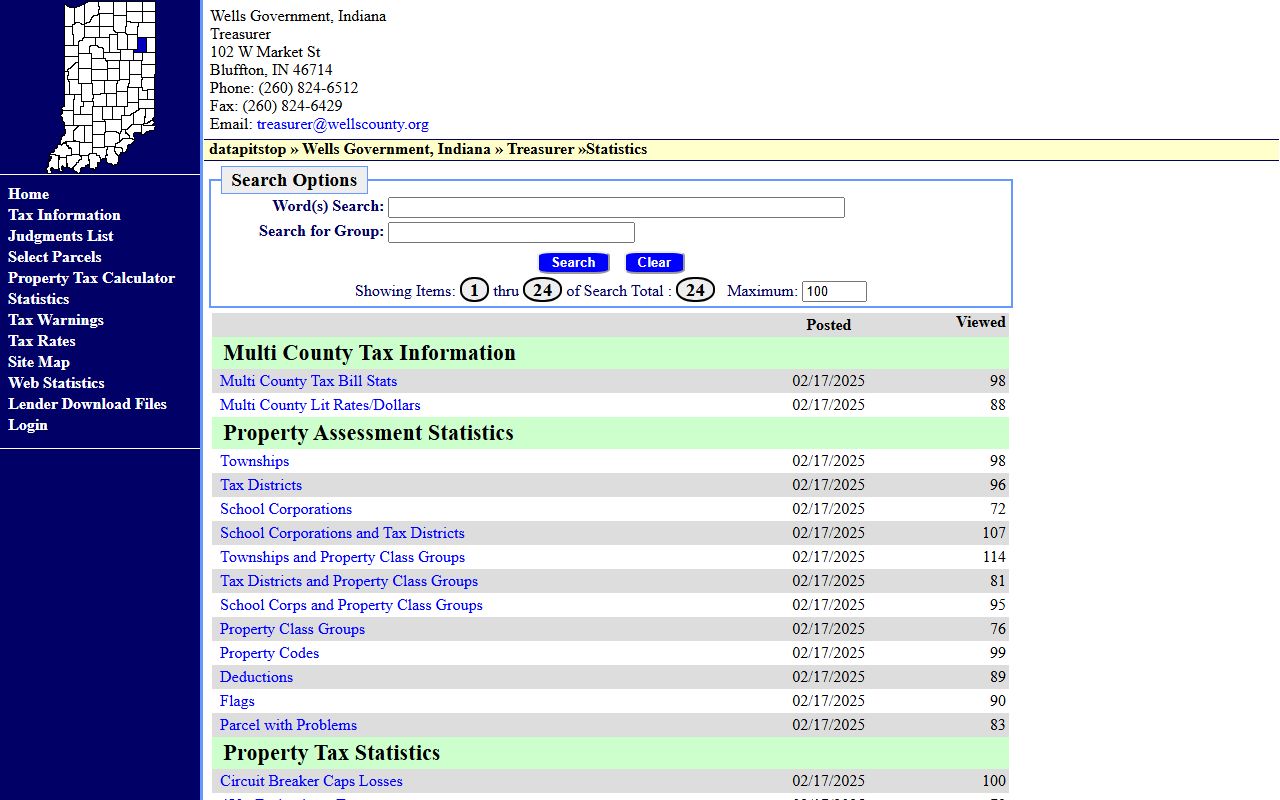Image resolution: width=1280 pixels, height=800 pixels.
Task: Go to Tax Information in sidebar
Action: tap(64, 215)
